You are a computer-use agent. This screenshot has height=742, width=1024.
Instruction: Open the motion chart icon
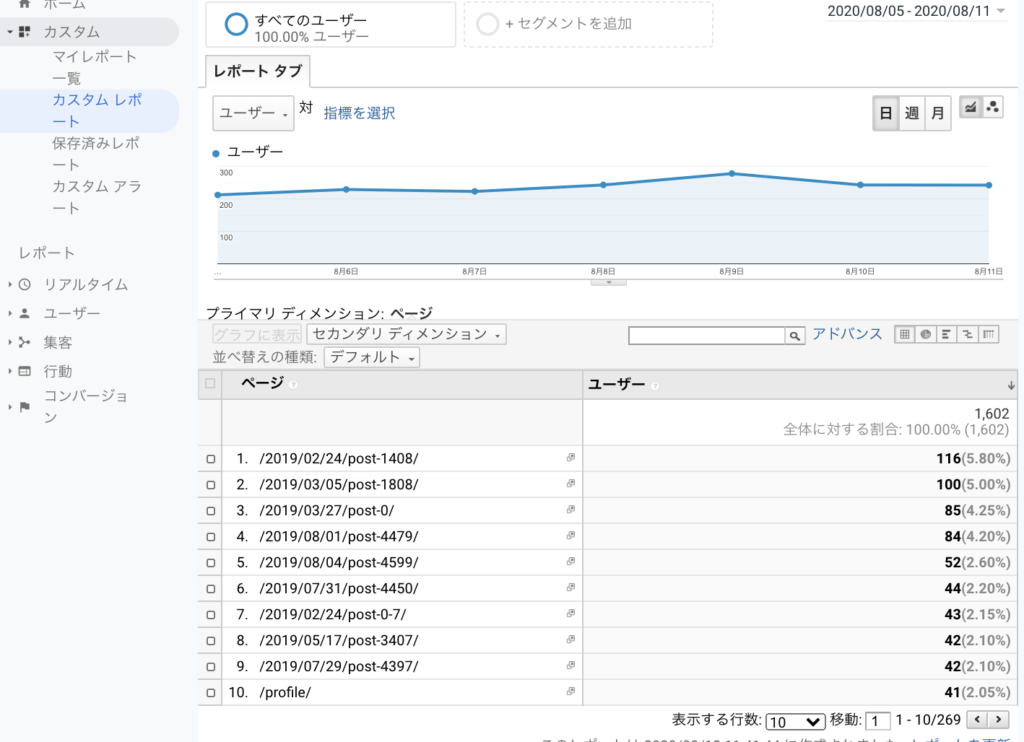[993, 108]
